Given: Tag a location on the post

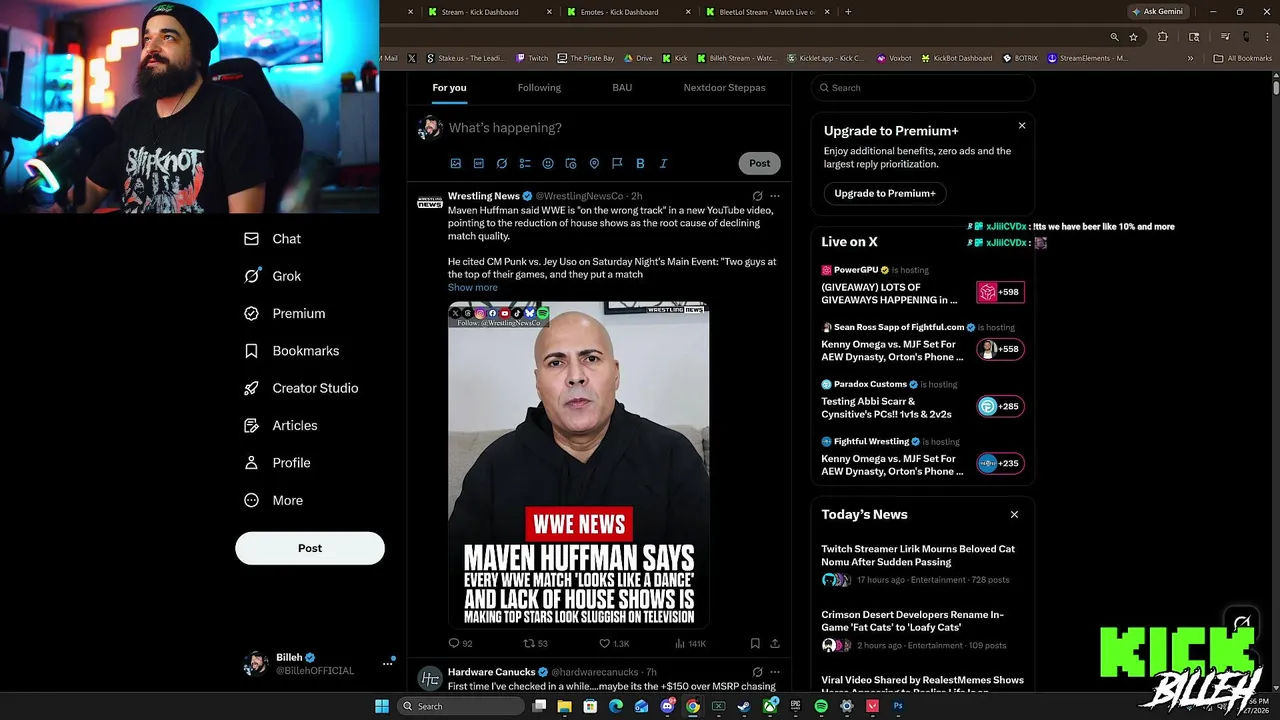Looking at the screenshot, I should (x=594, y=163).
